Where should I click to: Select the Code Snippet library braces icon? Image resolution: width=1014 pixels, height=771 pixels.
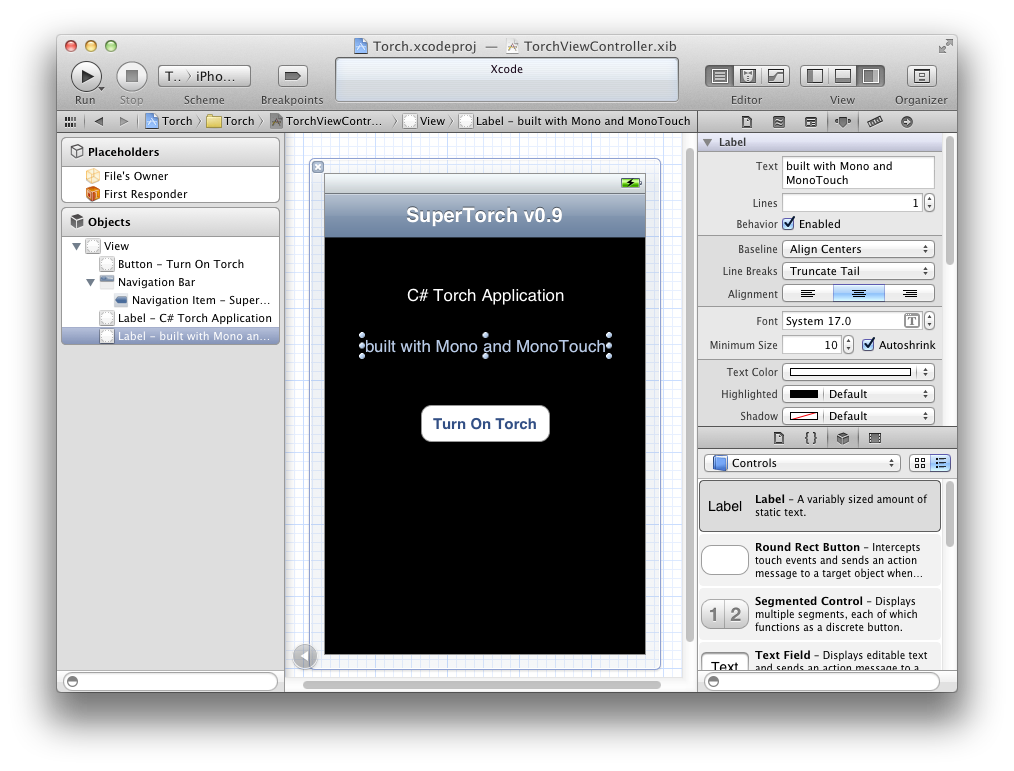pos(810,438)
